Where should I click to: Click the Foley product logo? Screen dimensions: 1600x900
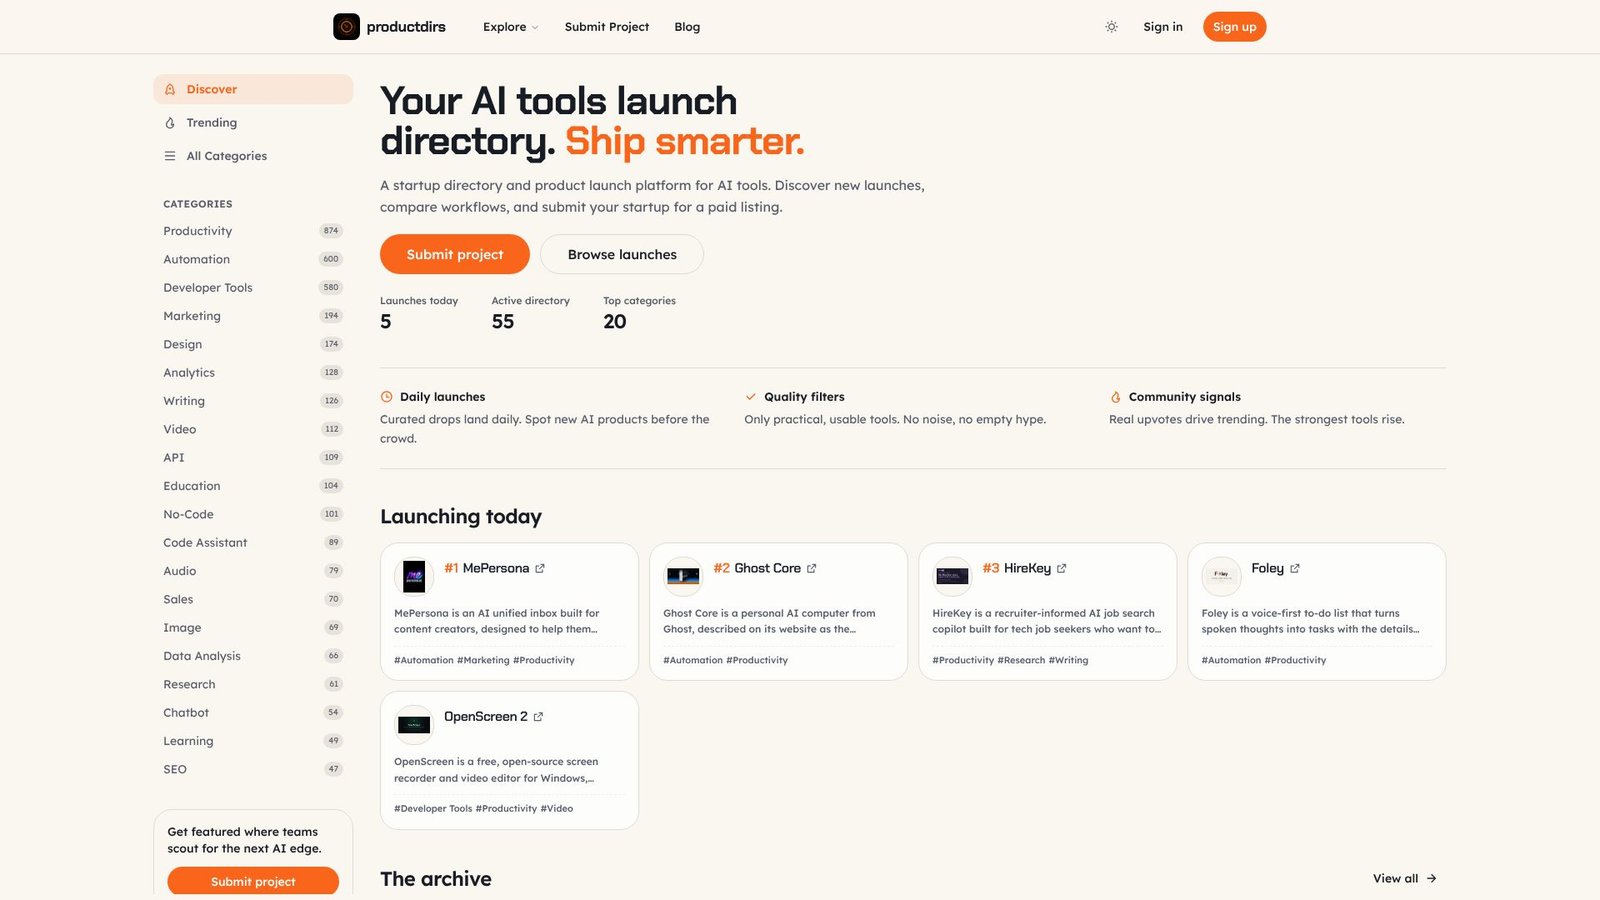click(x=1221, y=577)
